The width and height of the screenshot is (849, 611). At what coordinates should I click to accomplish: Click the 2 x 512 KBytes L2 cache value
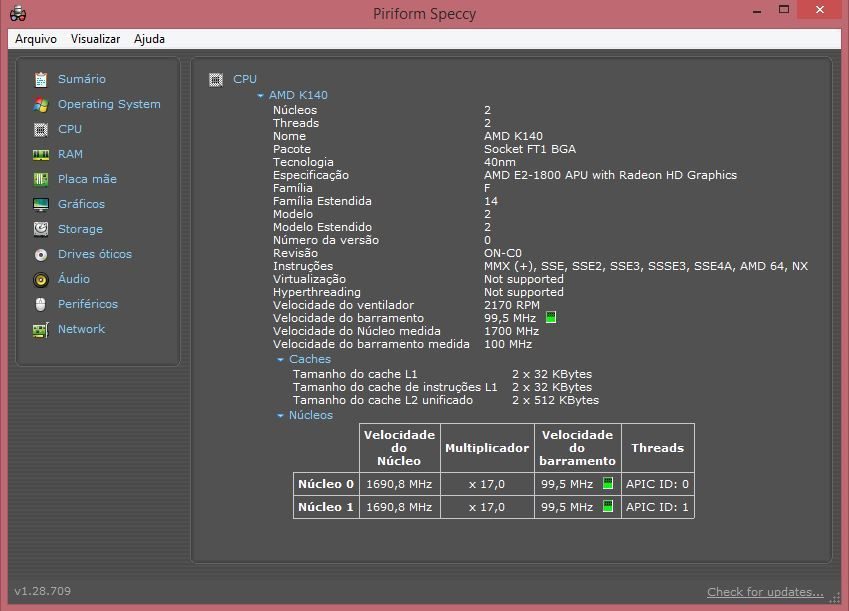(x=556, y=400)
